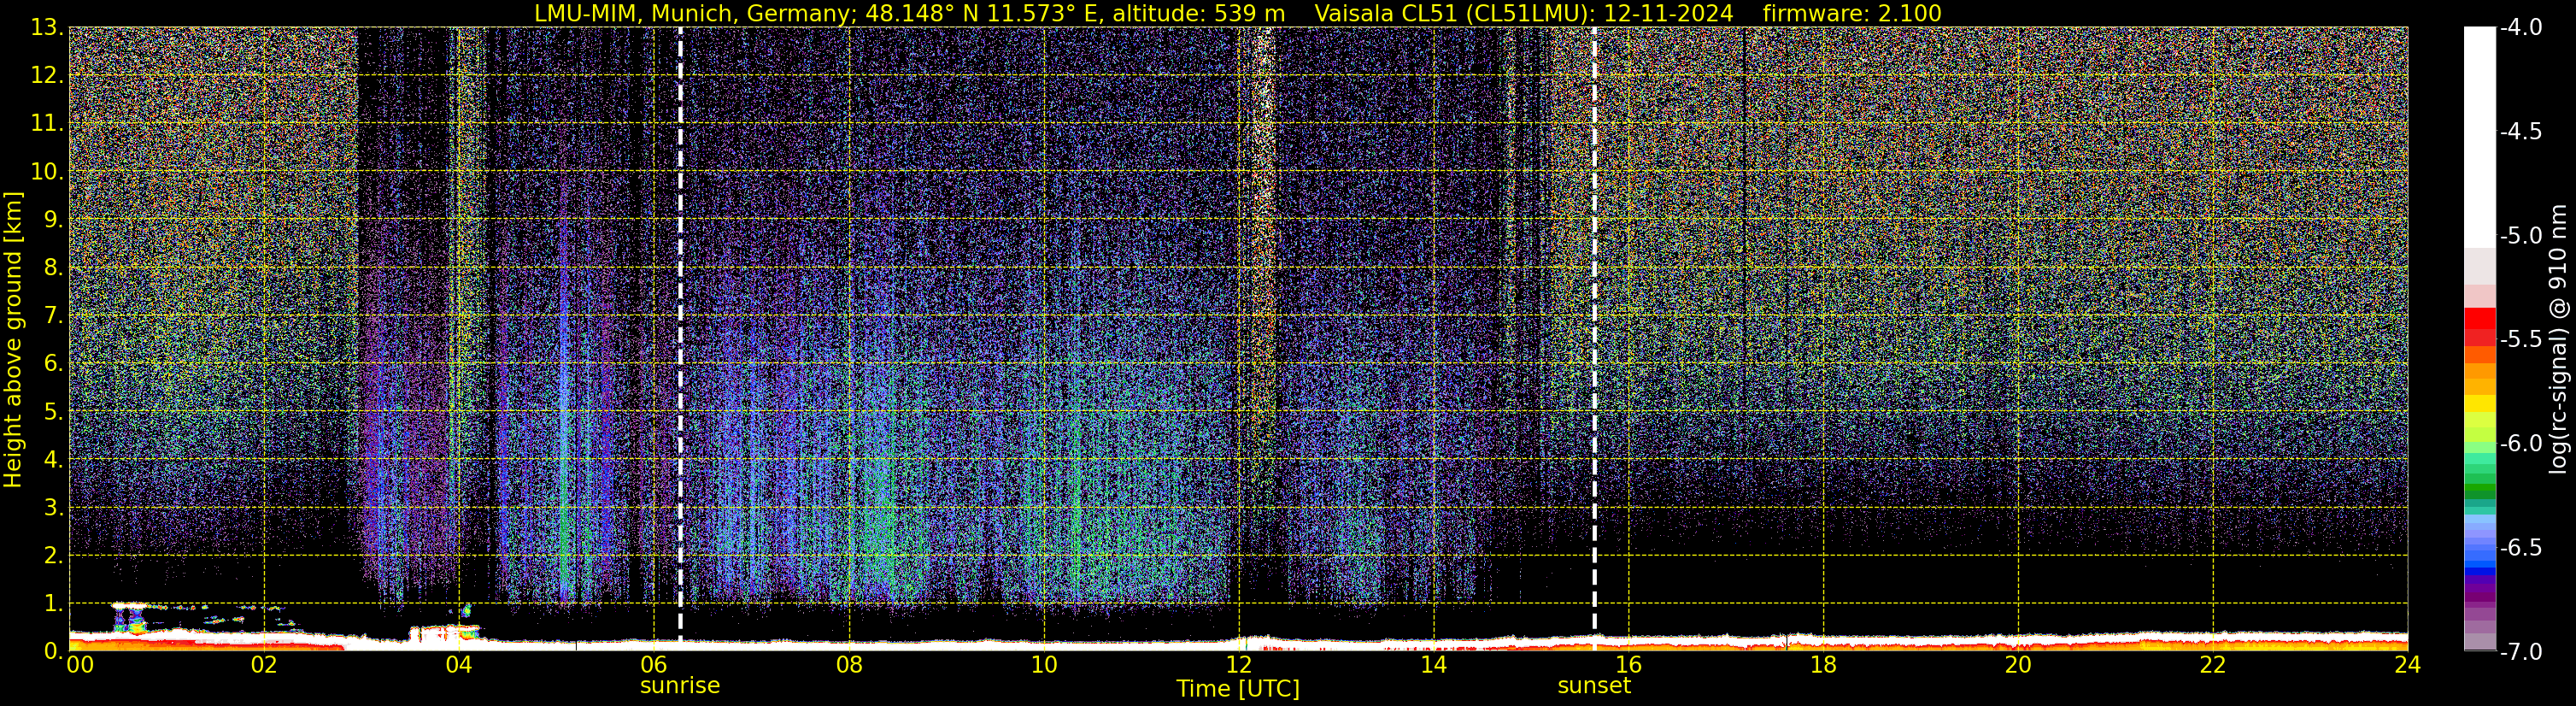2576x706 pixels.
Task: Click the "log(rc-signal) @ 910 nm" colorbar label
Action: (x=2559, y=340)
